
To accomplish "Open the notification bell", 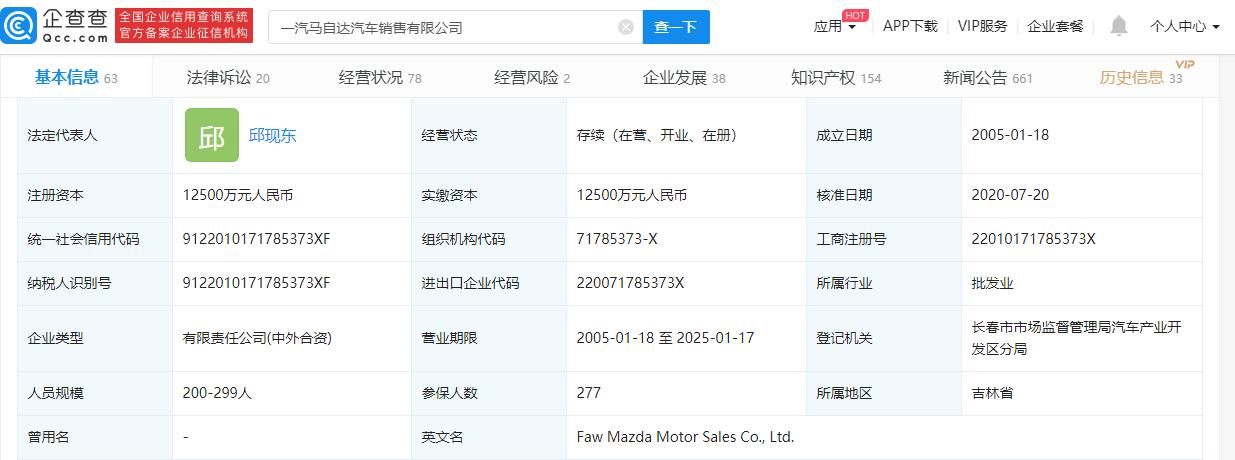I will coord(1118,27).
